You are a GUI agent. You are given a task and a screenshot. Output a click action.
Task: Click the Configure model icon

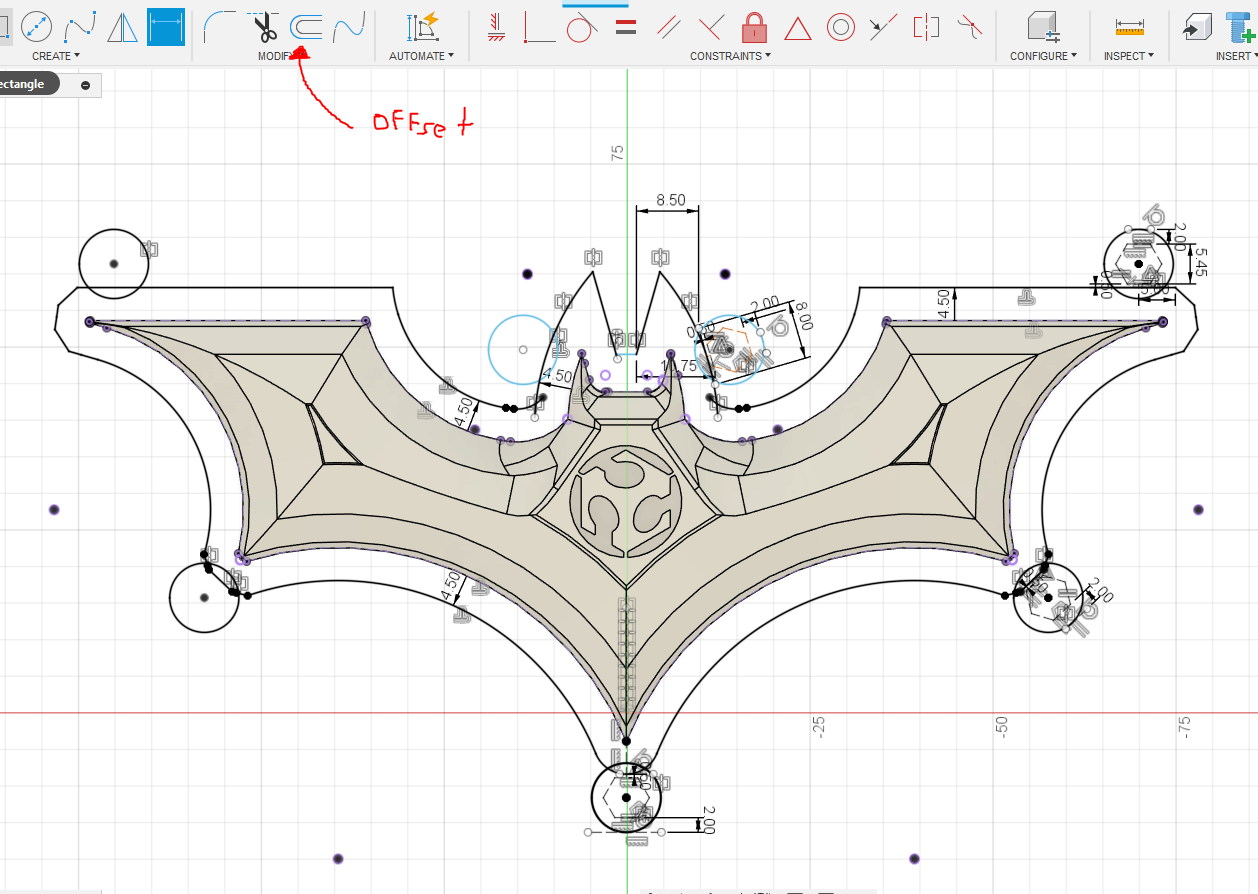1043,27
